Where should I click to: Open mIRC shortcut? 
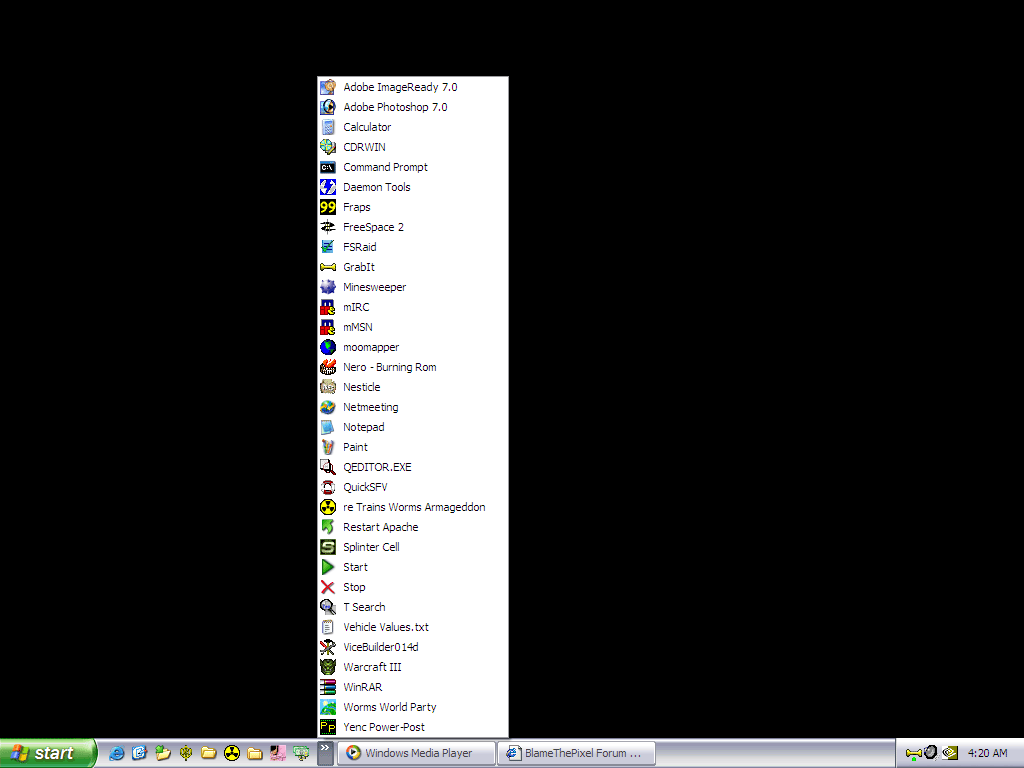(x=413, y=307)
